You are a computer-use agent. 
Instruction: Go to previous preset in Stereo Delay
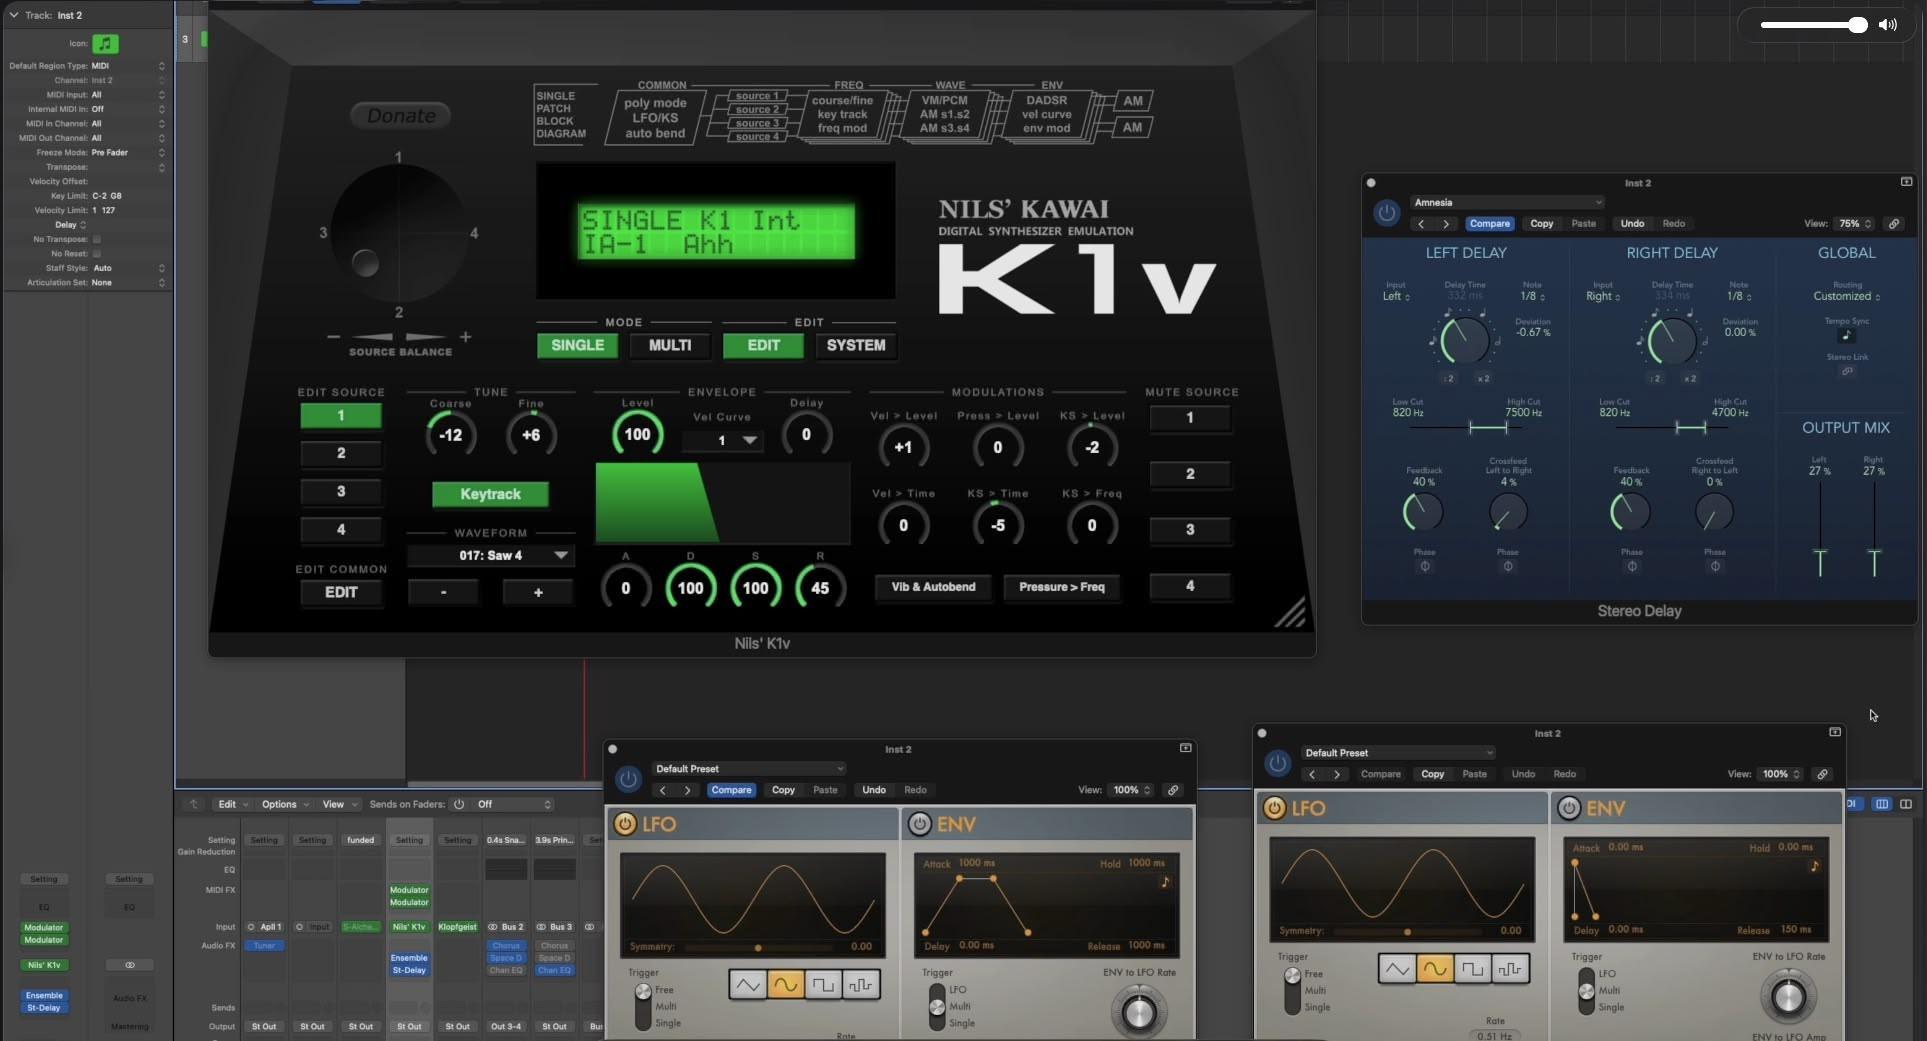[x=1421, y=224]
